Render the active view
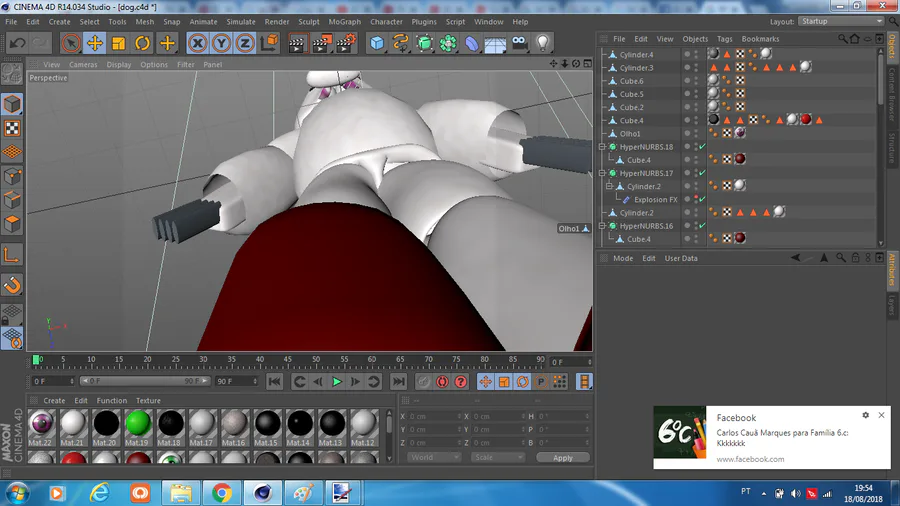900x506 pixels. click(297, 43)
